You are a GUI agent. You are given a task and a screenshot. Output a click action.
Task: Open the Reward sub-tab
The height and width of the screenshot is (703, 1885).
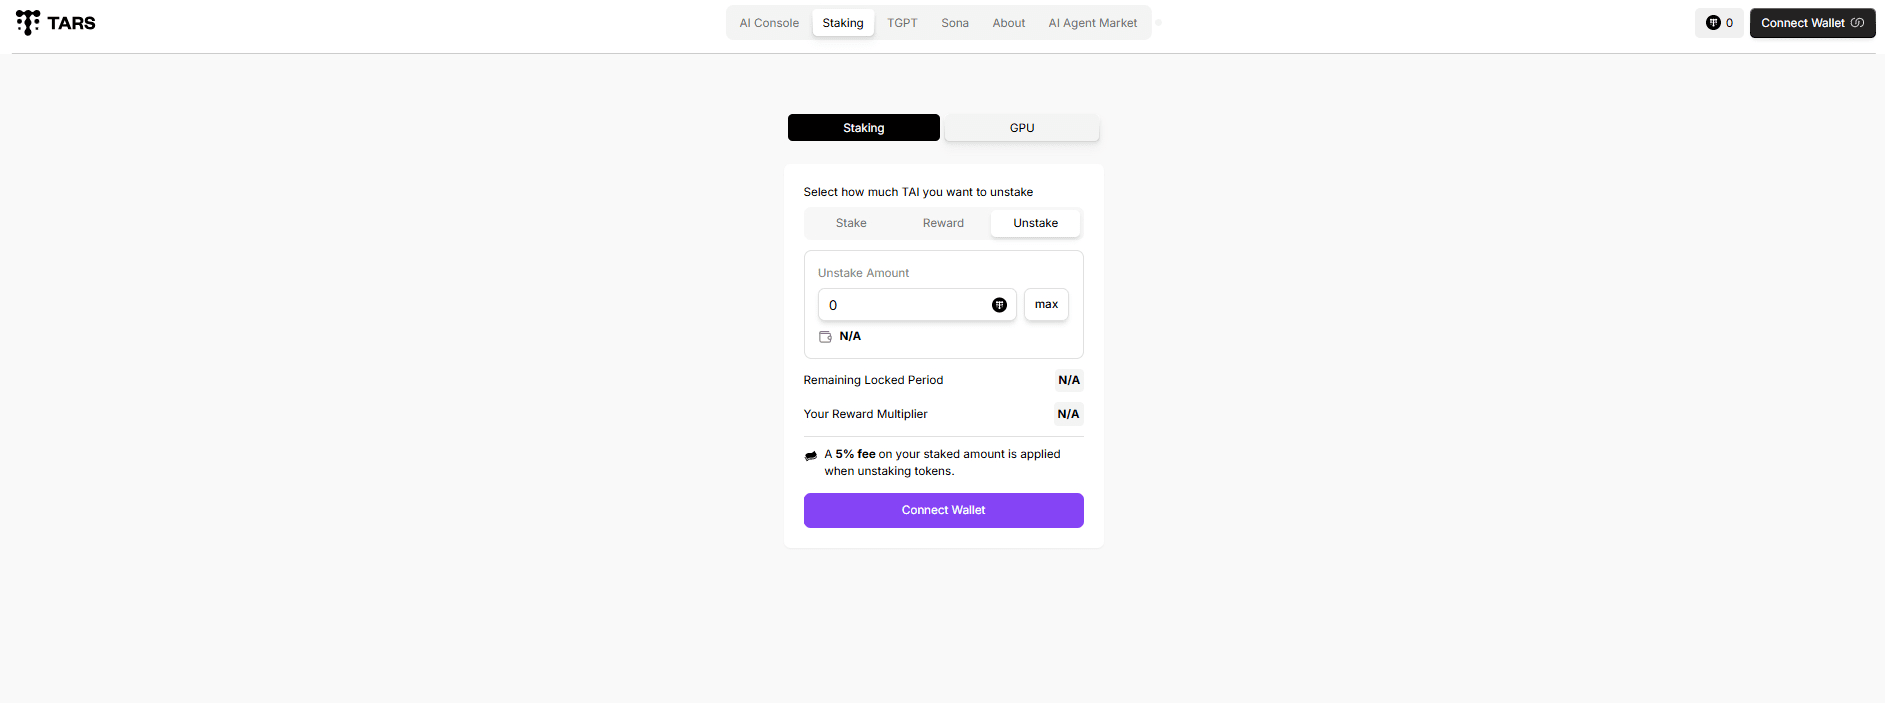coord(943,223)
